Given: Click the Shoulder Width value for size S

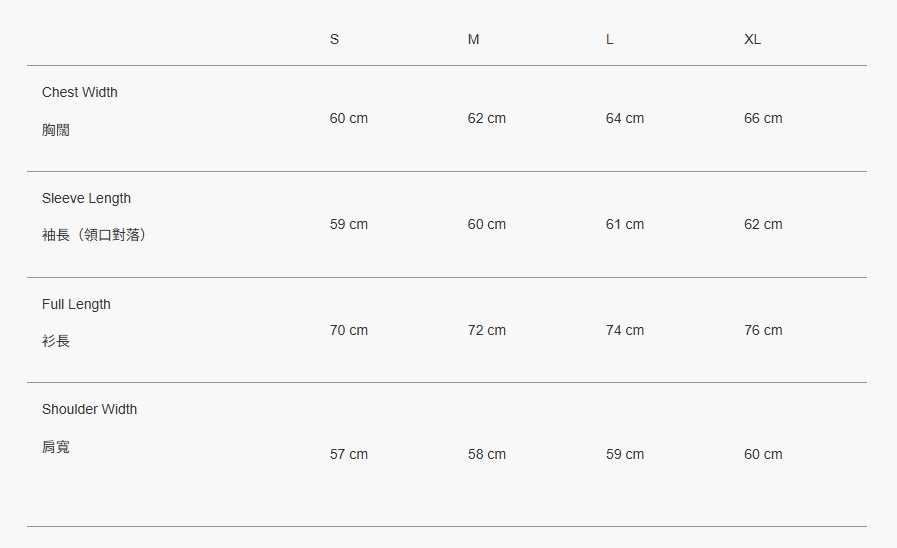Looking at the screenshot, I should (349, 454).
